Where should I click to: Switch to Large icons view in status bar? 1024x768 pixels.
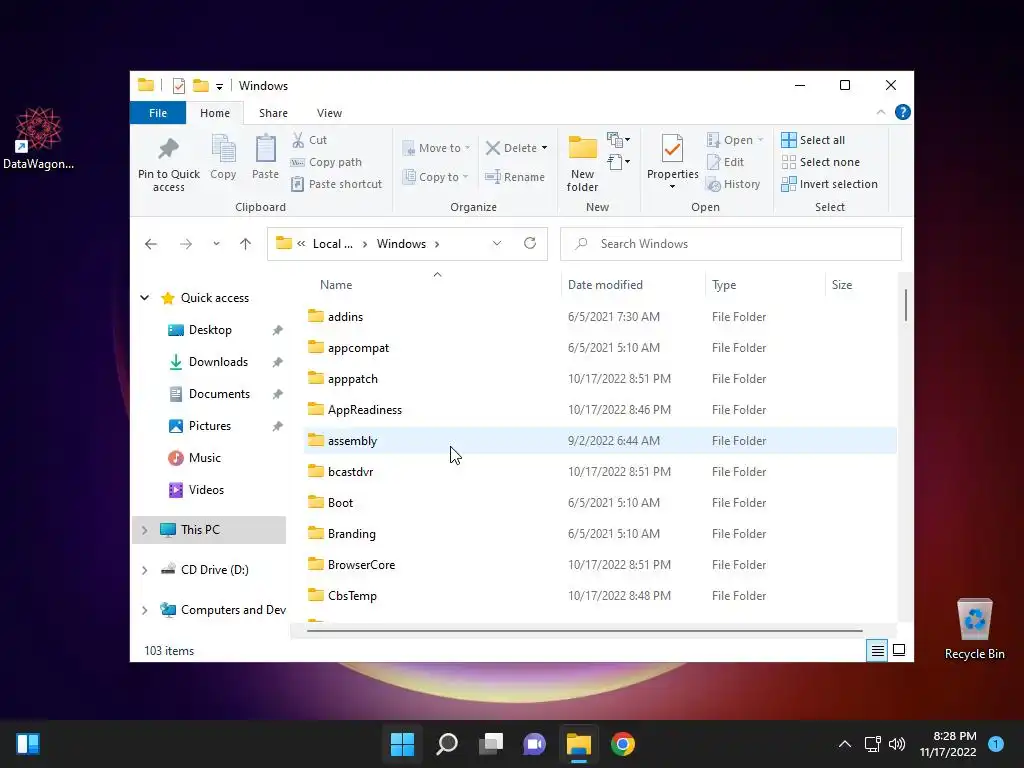899,650
